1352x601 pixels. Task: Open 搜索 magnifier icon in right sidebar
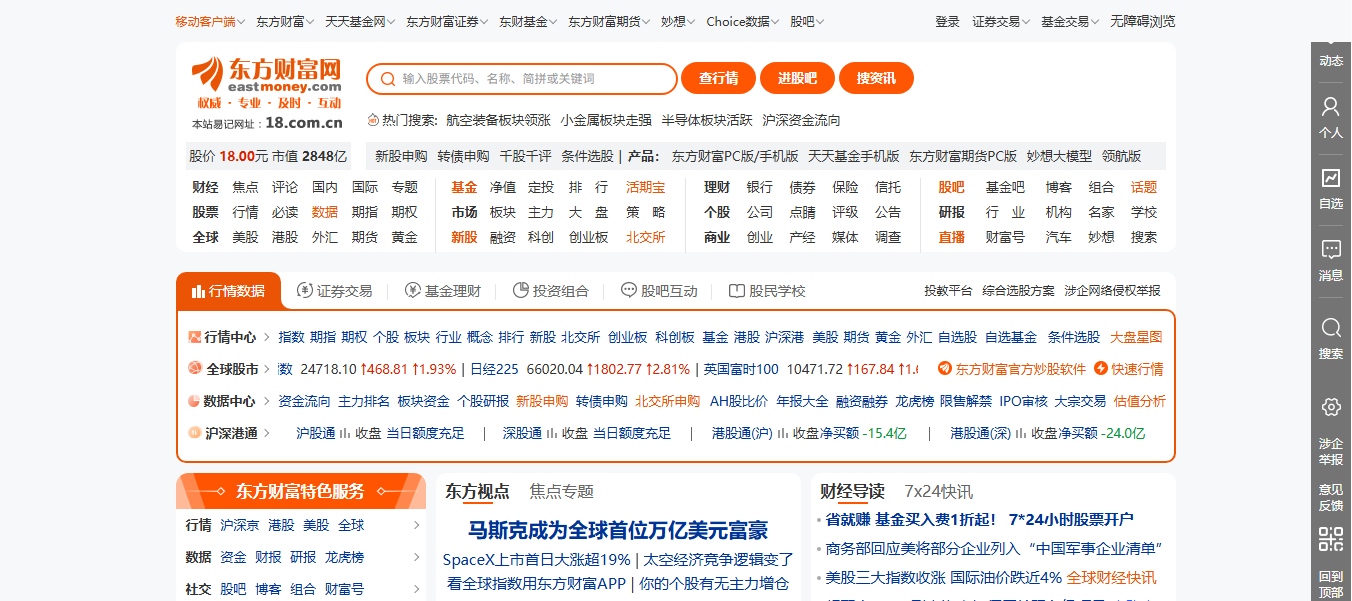[1331, 328]
